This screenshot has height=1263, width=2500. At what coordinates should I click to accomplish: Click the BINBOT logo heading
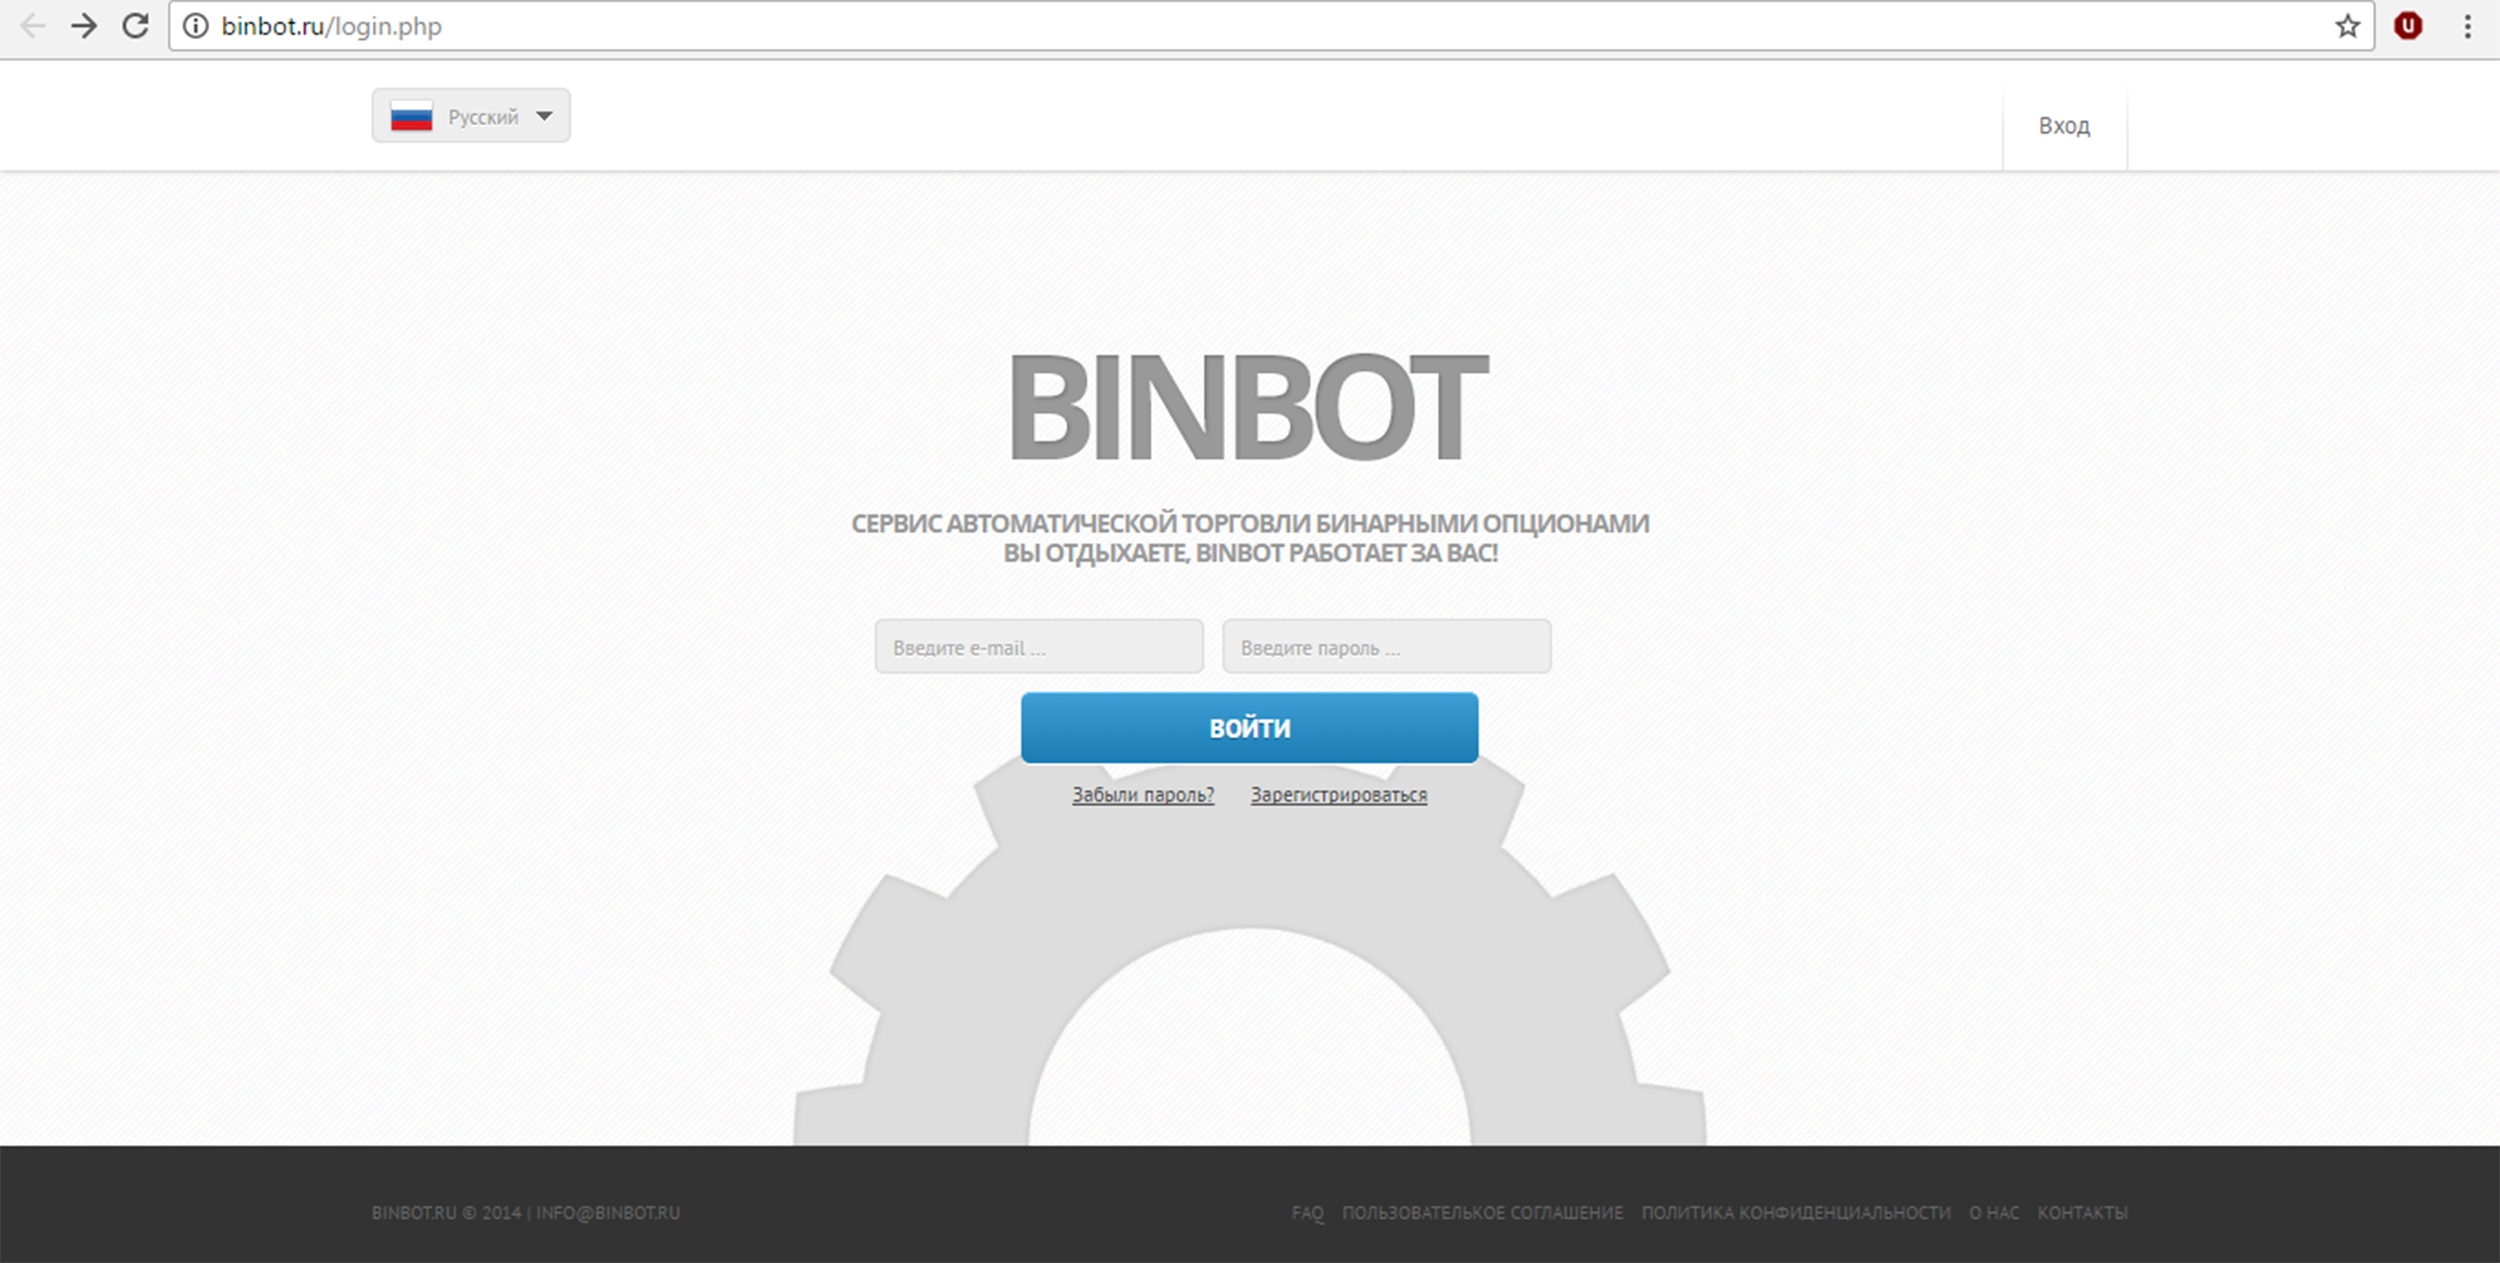point(1248,407)
